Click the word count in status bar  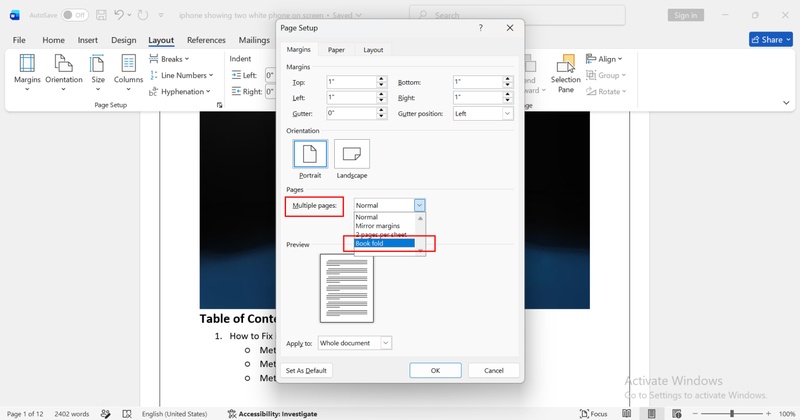[x=71, y=414]
